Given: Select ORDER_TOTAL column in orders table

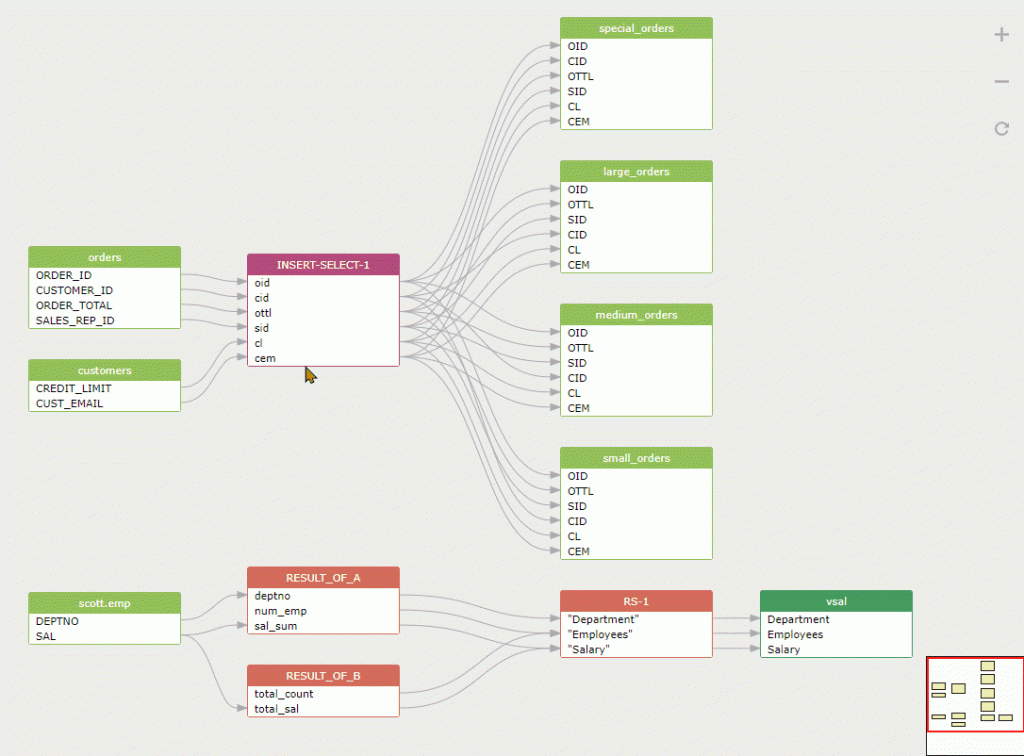Looking at the screenshot, I should click(74, 305).
